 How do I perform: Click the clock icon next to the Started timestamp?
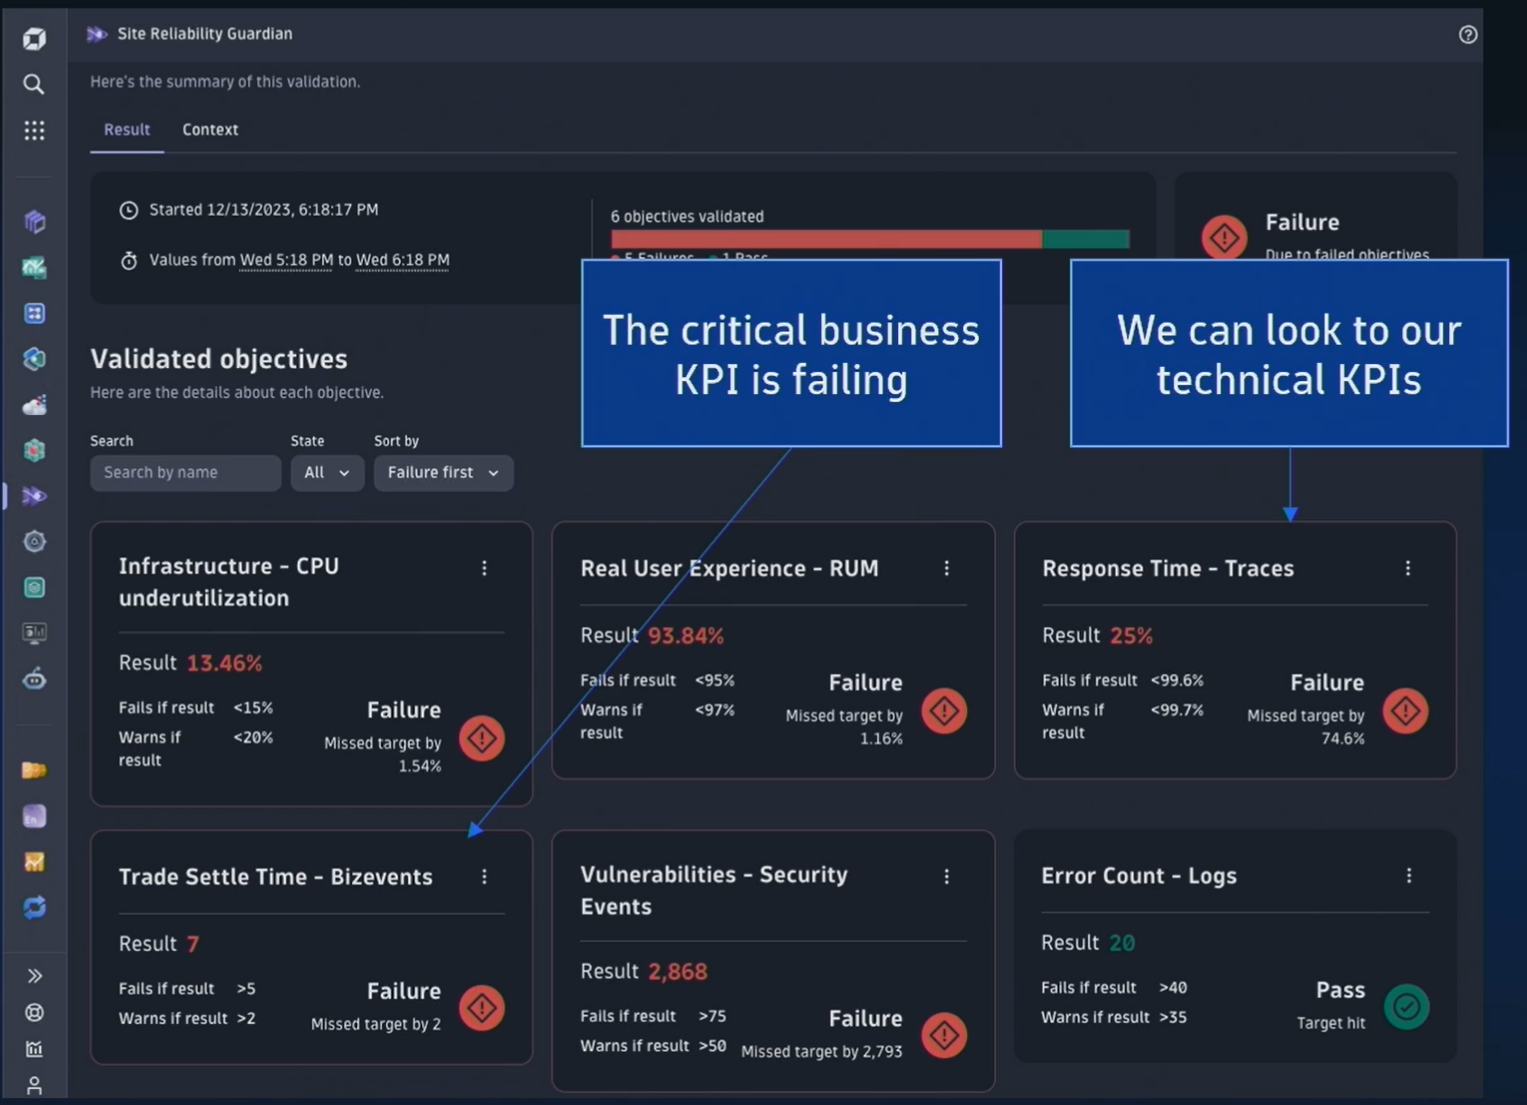[128, 210]
